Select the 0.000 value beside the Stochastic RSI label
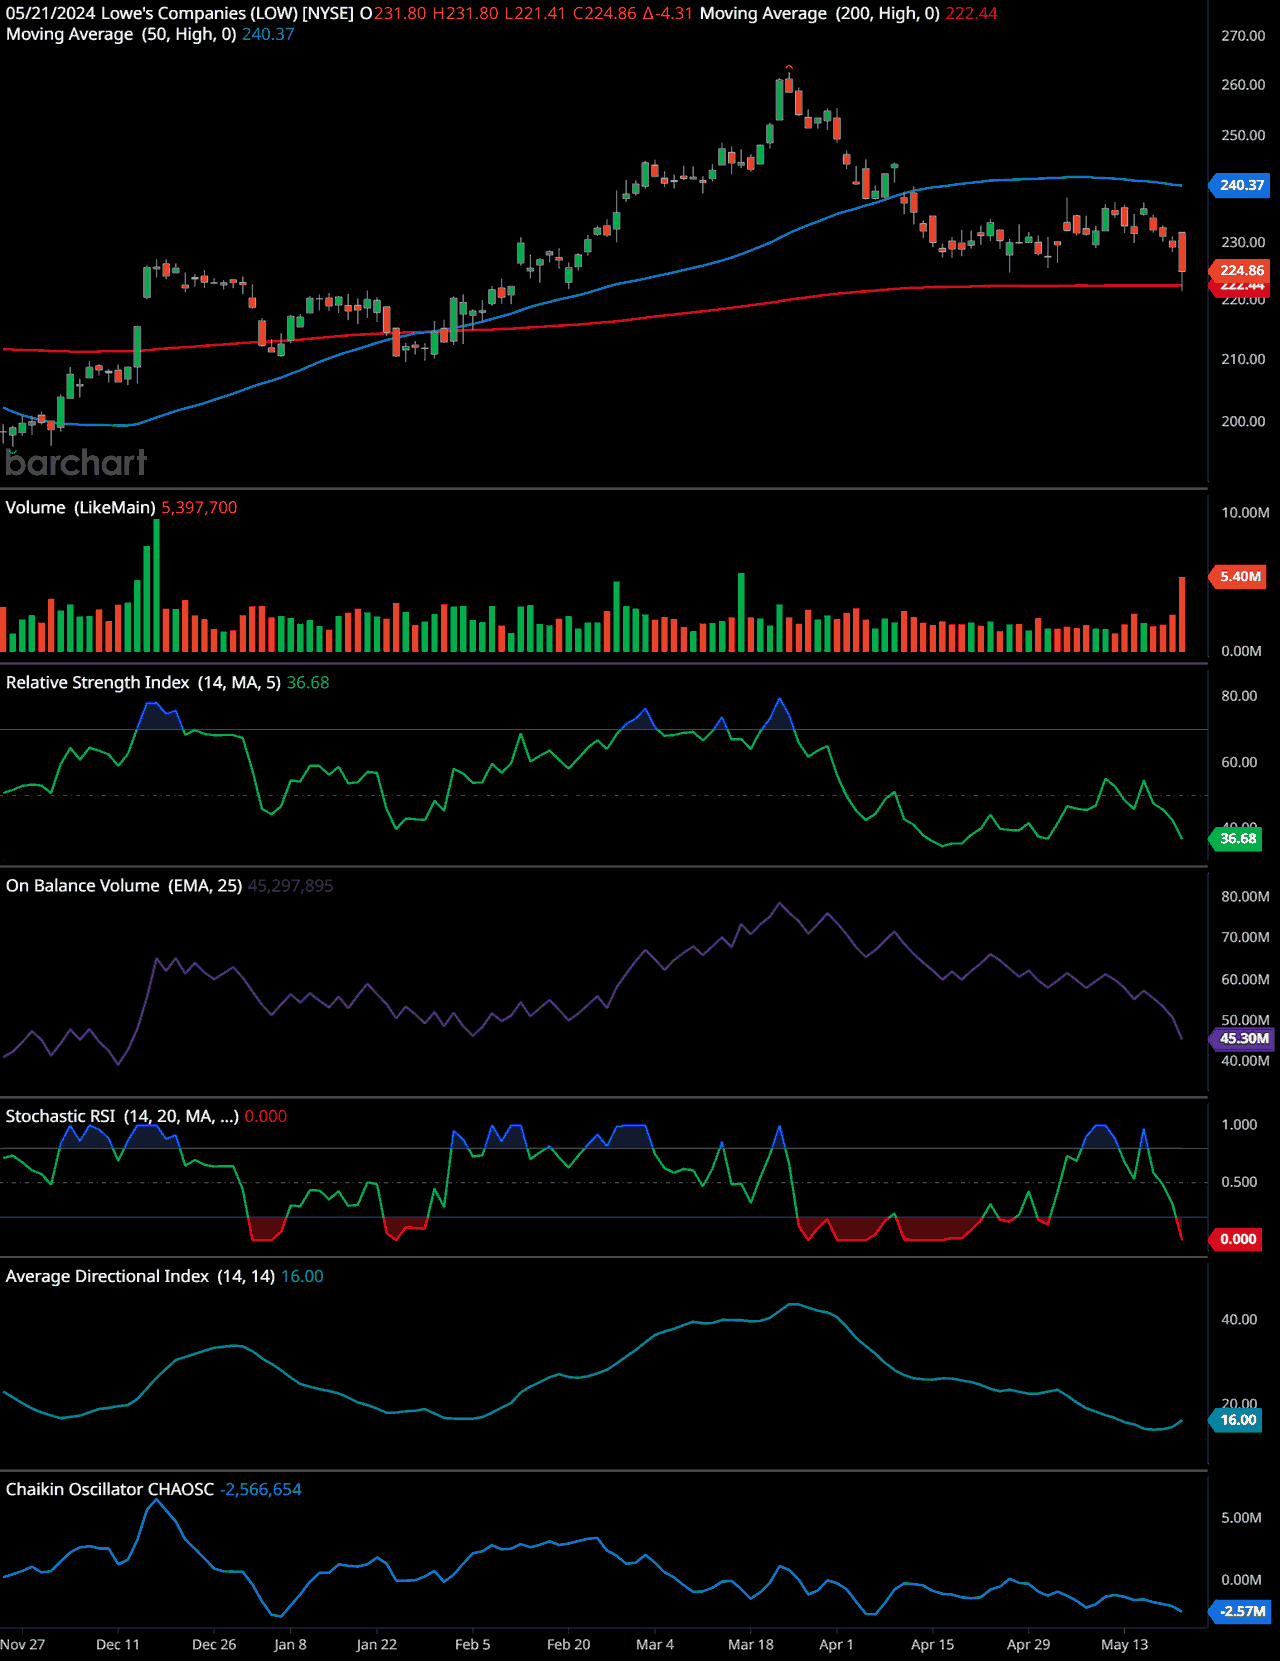The image size is (1280, 1661). point(266,1116)
